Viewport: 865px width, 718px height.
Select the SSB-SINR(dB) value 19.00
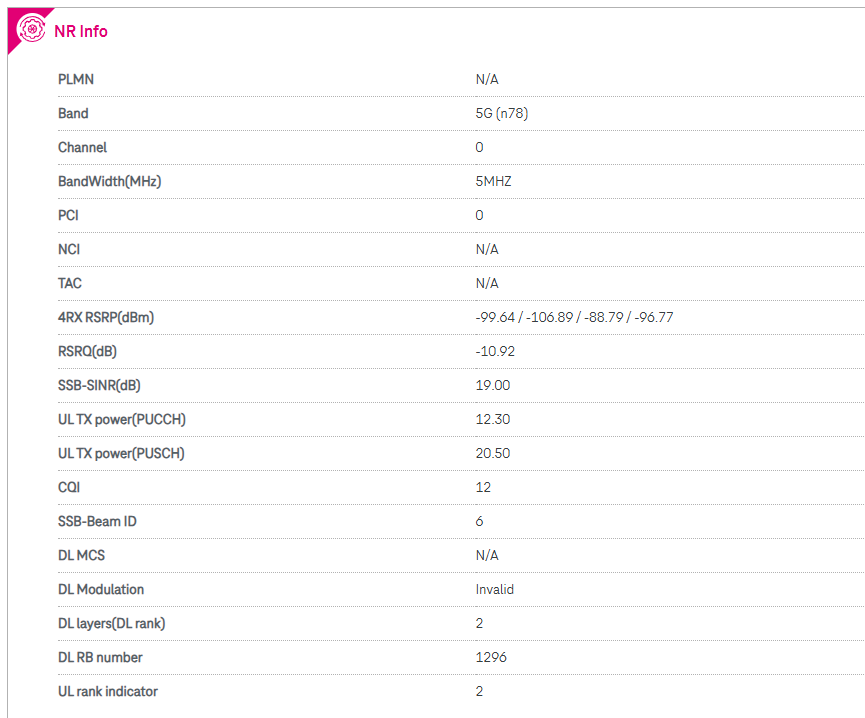point(493,385)
